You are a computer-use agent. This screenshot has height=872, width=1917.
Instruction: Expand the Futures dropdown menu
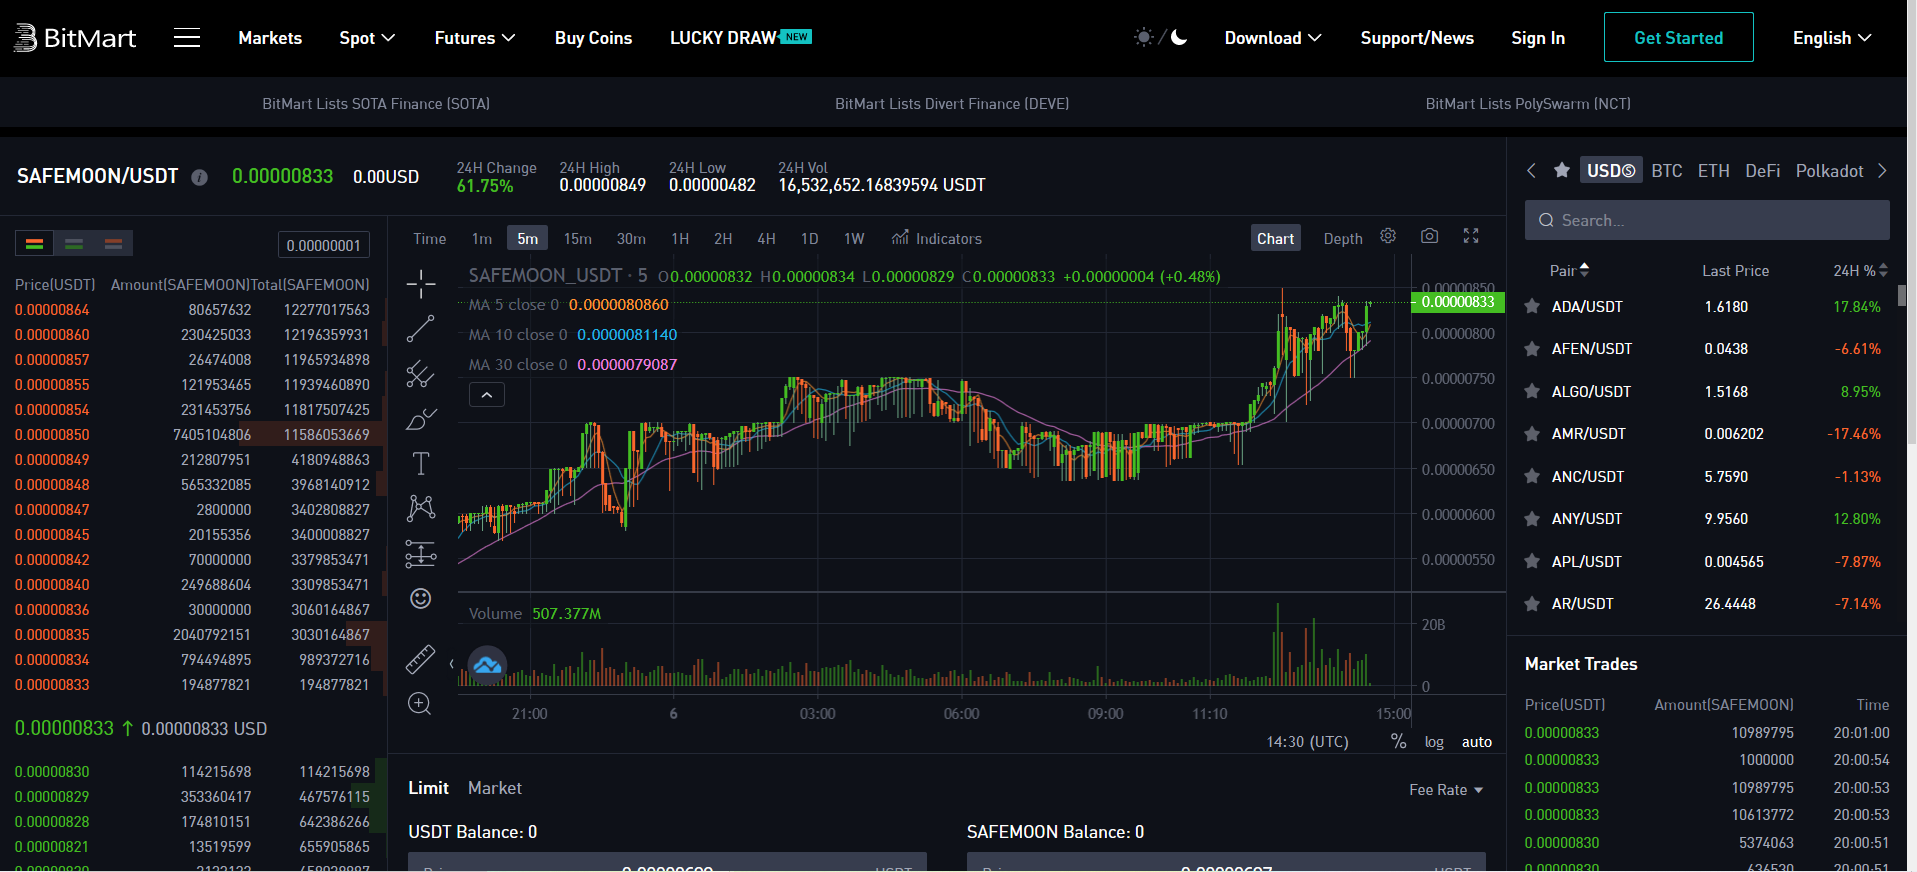475,38
